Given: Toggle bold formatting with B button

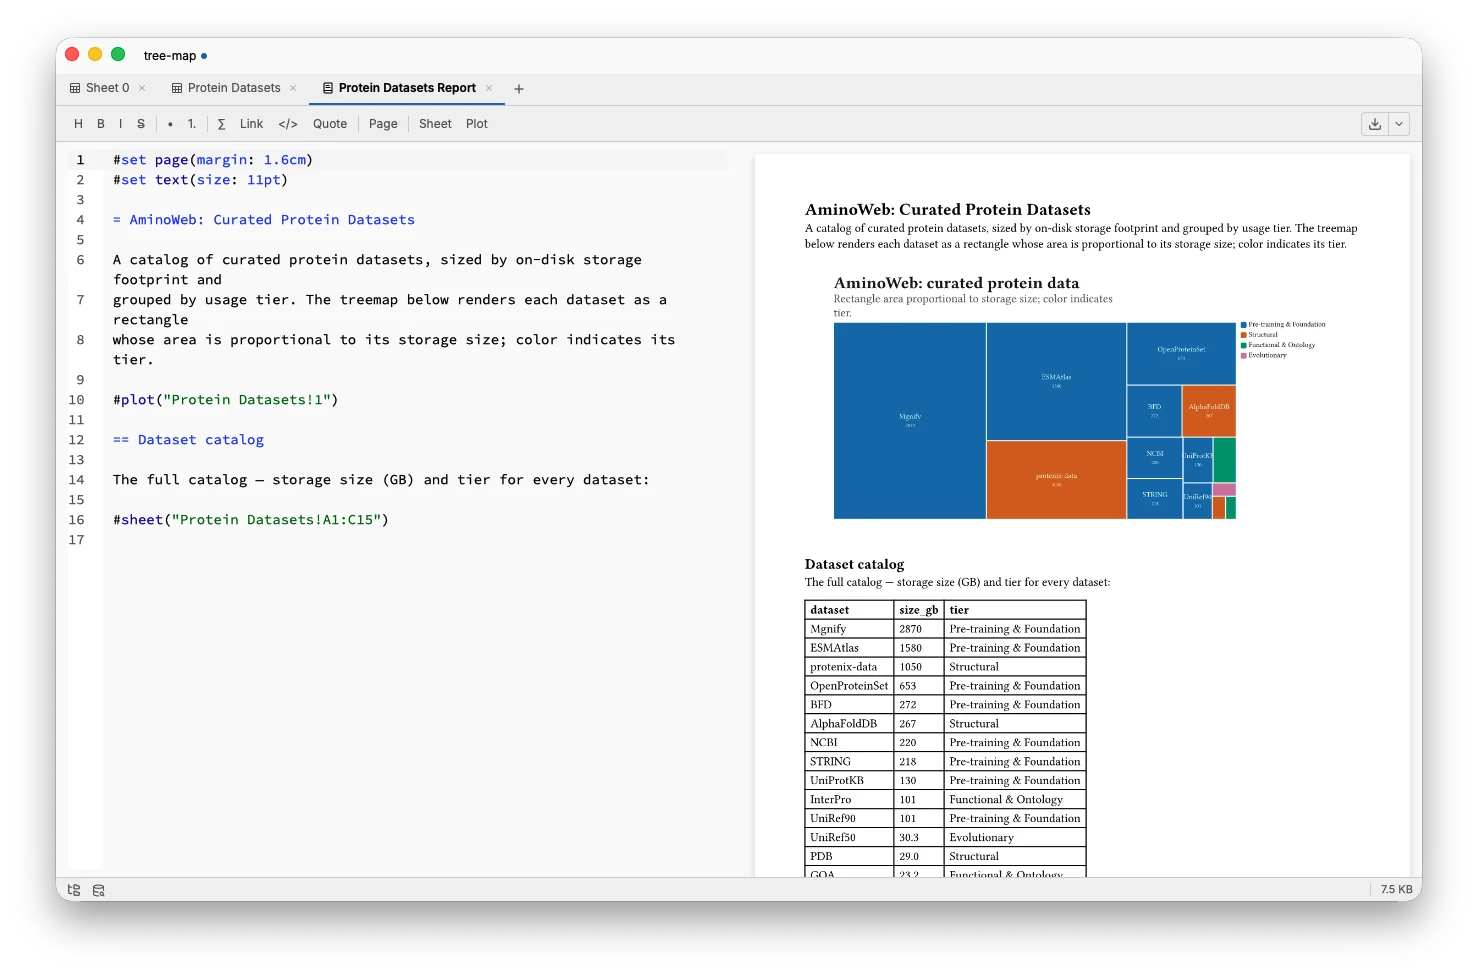Looking at the screenshot, I should click(101, 124).
